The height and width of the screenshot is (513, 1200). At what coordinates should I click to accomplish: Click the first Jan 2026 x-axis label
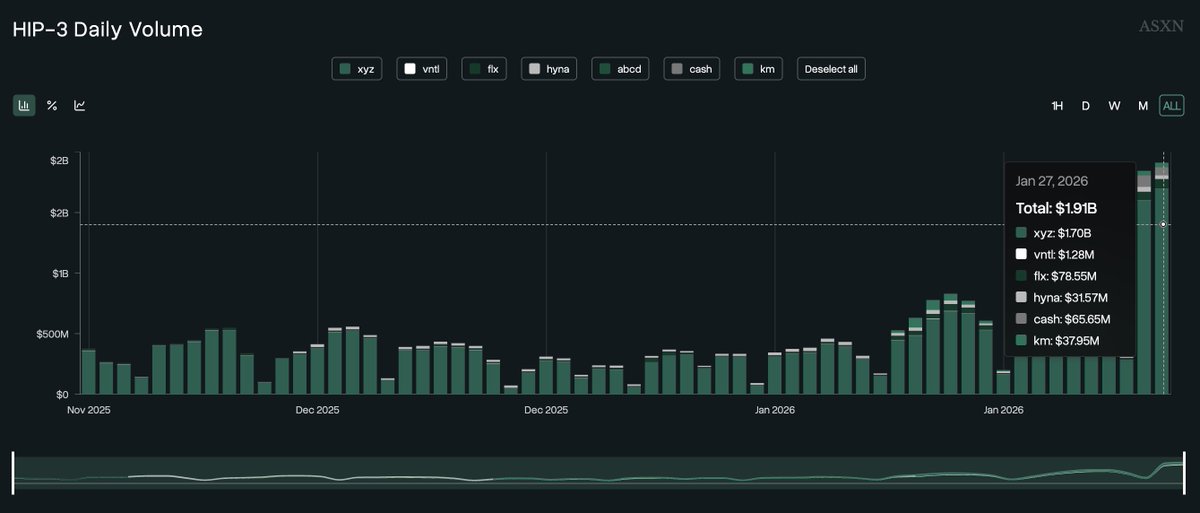tap(775, 410)
